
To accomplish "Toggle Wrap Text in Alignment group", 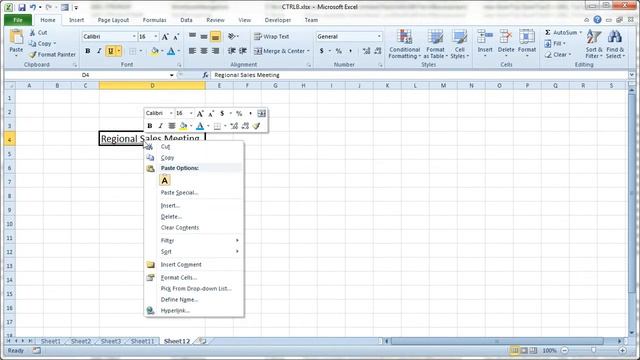I will tap(271, 37).
